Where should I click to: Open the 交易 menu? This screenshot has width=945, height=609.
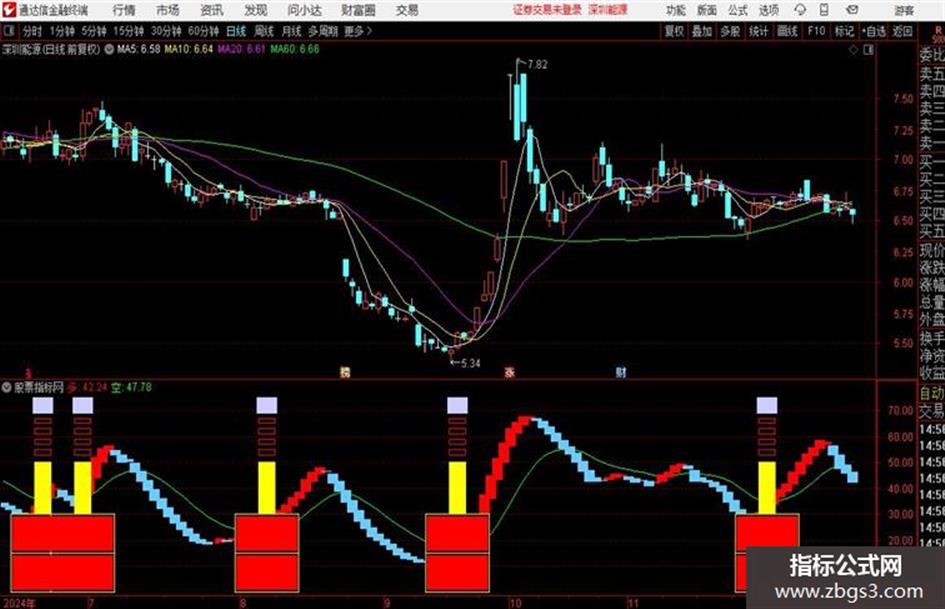click(x=407, y=10)
